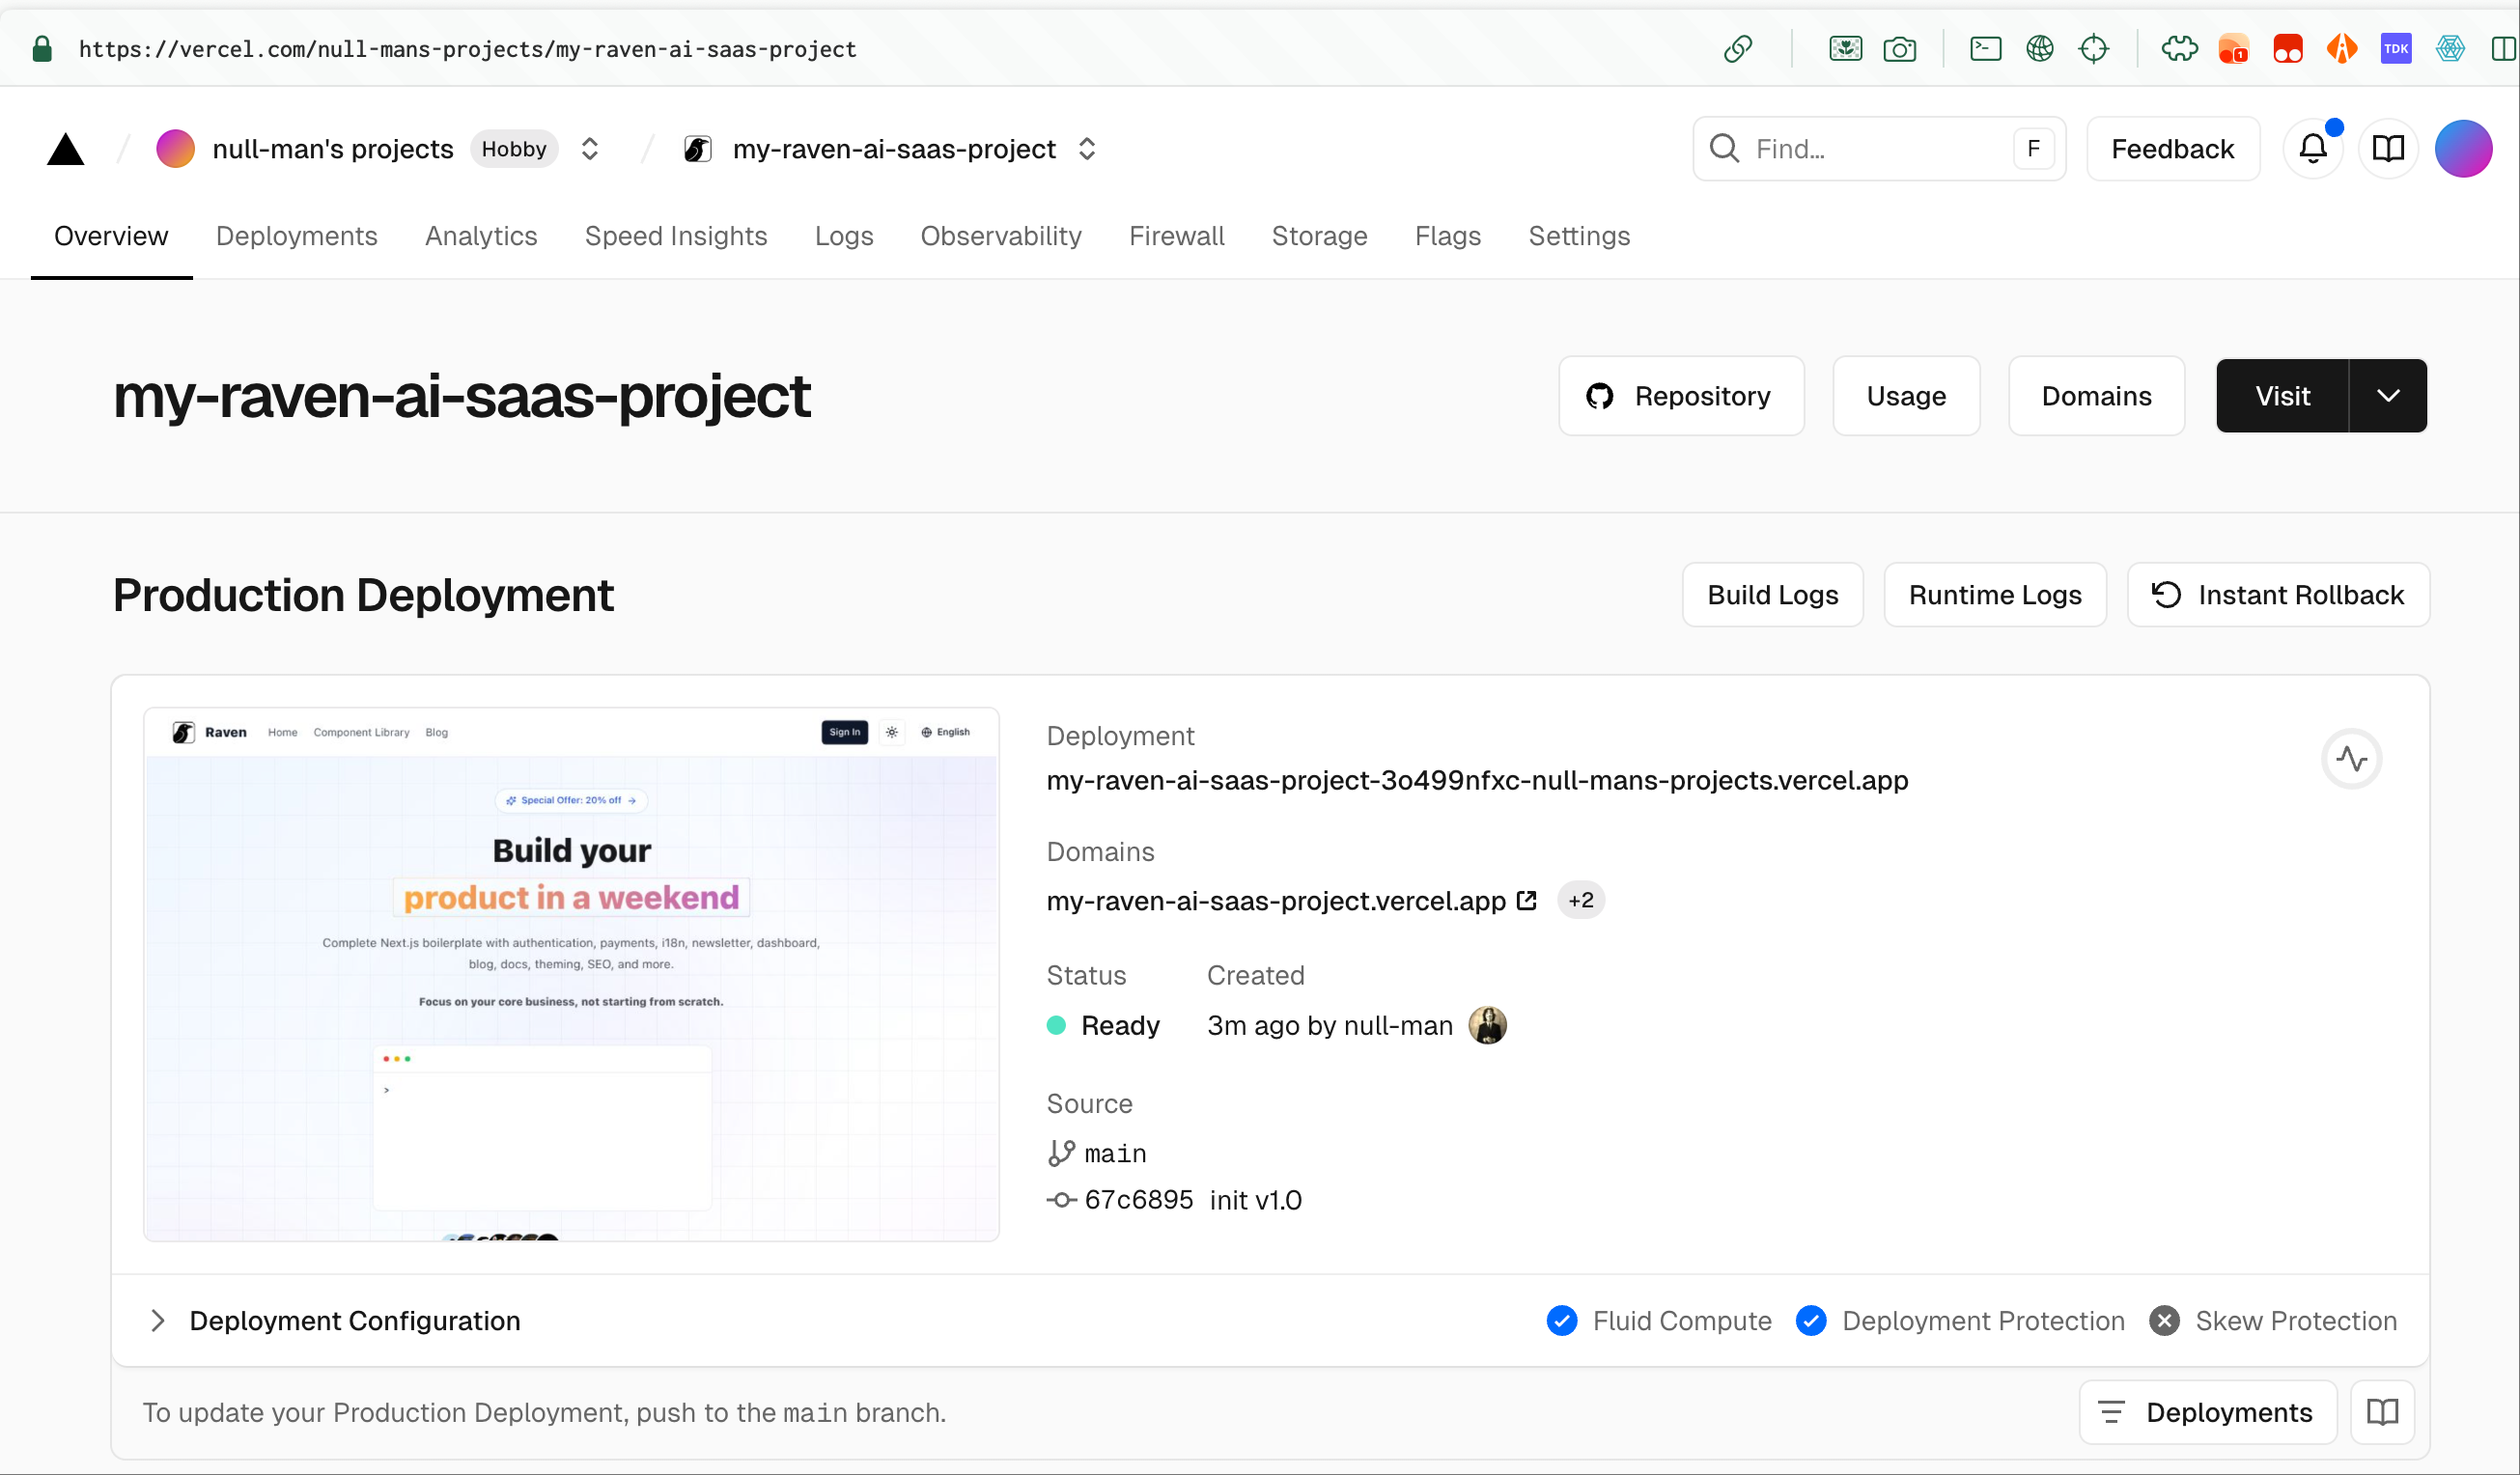The height and width of the screenshot is (1475, 2520).
Task: Open Build Logs
Action: [x=1772, y=595]
